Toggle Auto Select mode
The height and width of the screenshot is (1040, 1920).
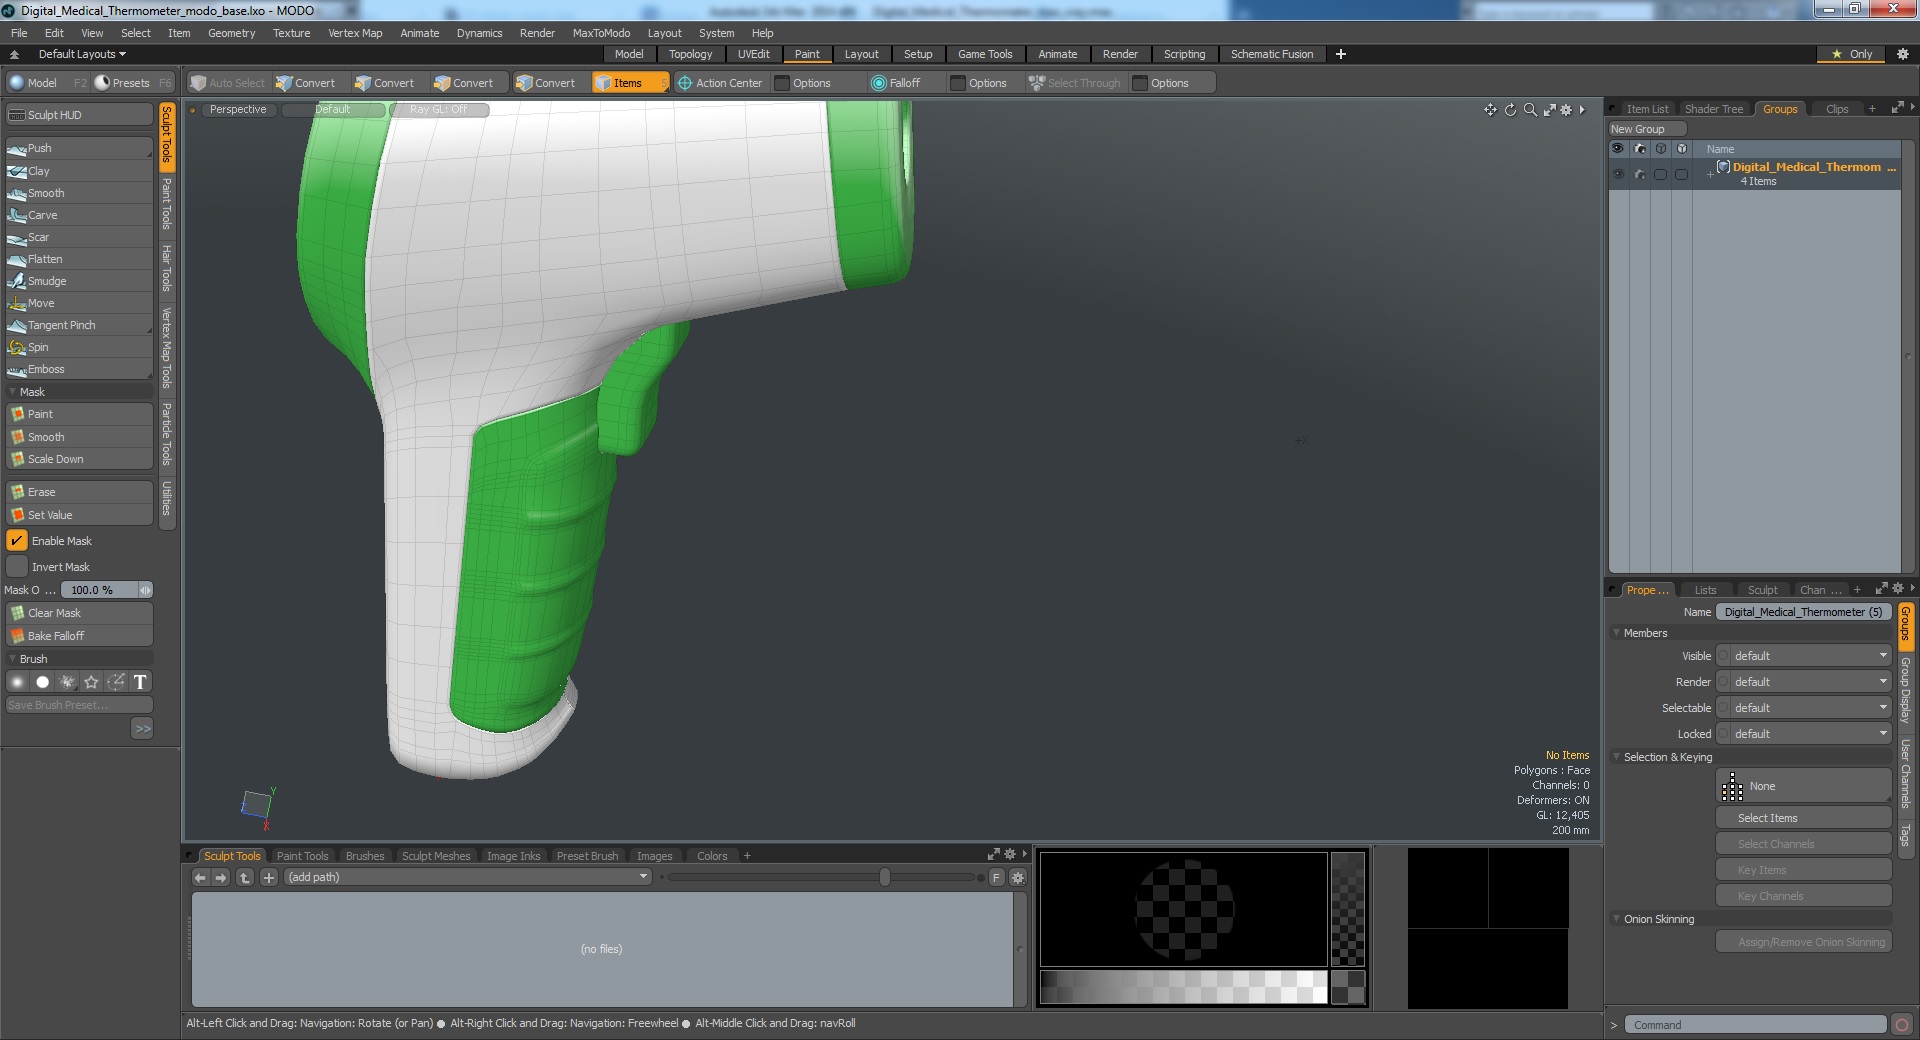tap(228, 83)
